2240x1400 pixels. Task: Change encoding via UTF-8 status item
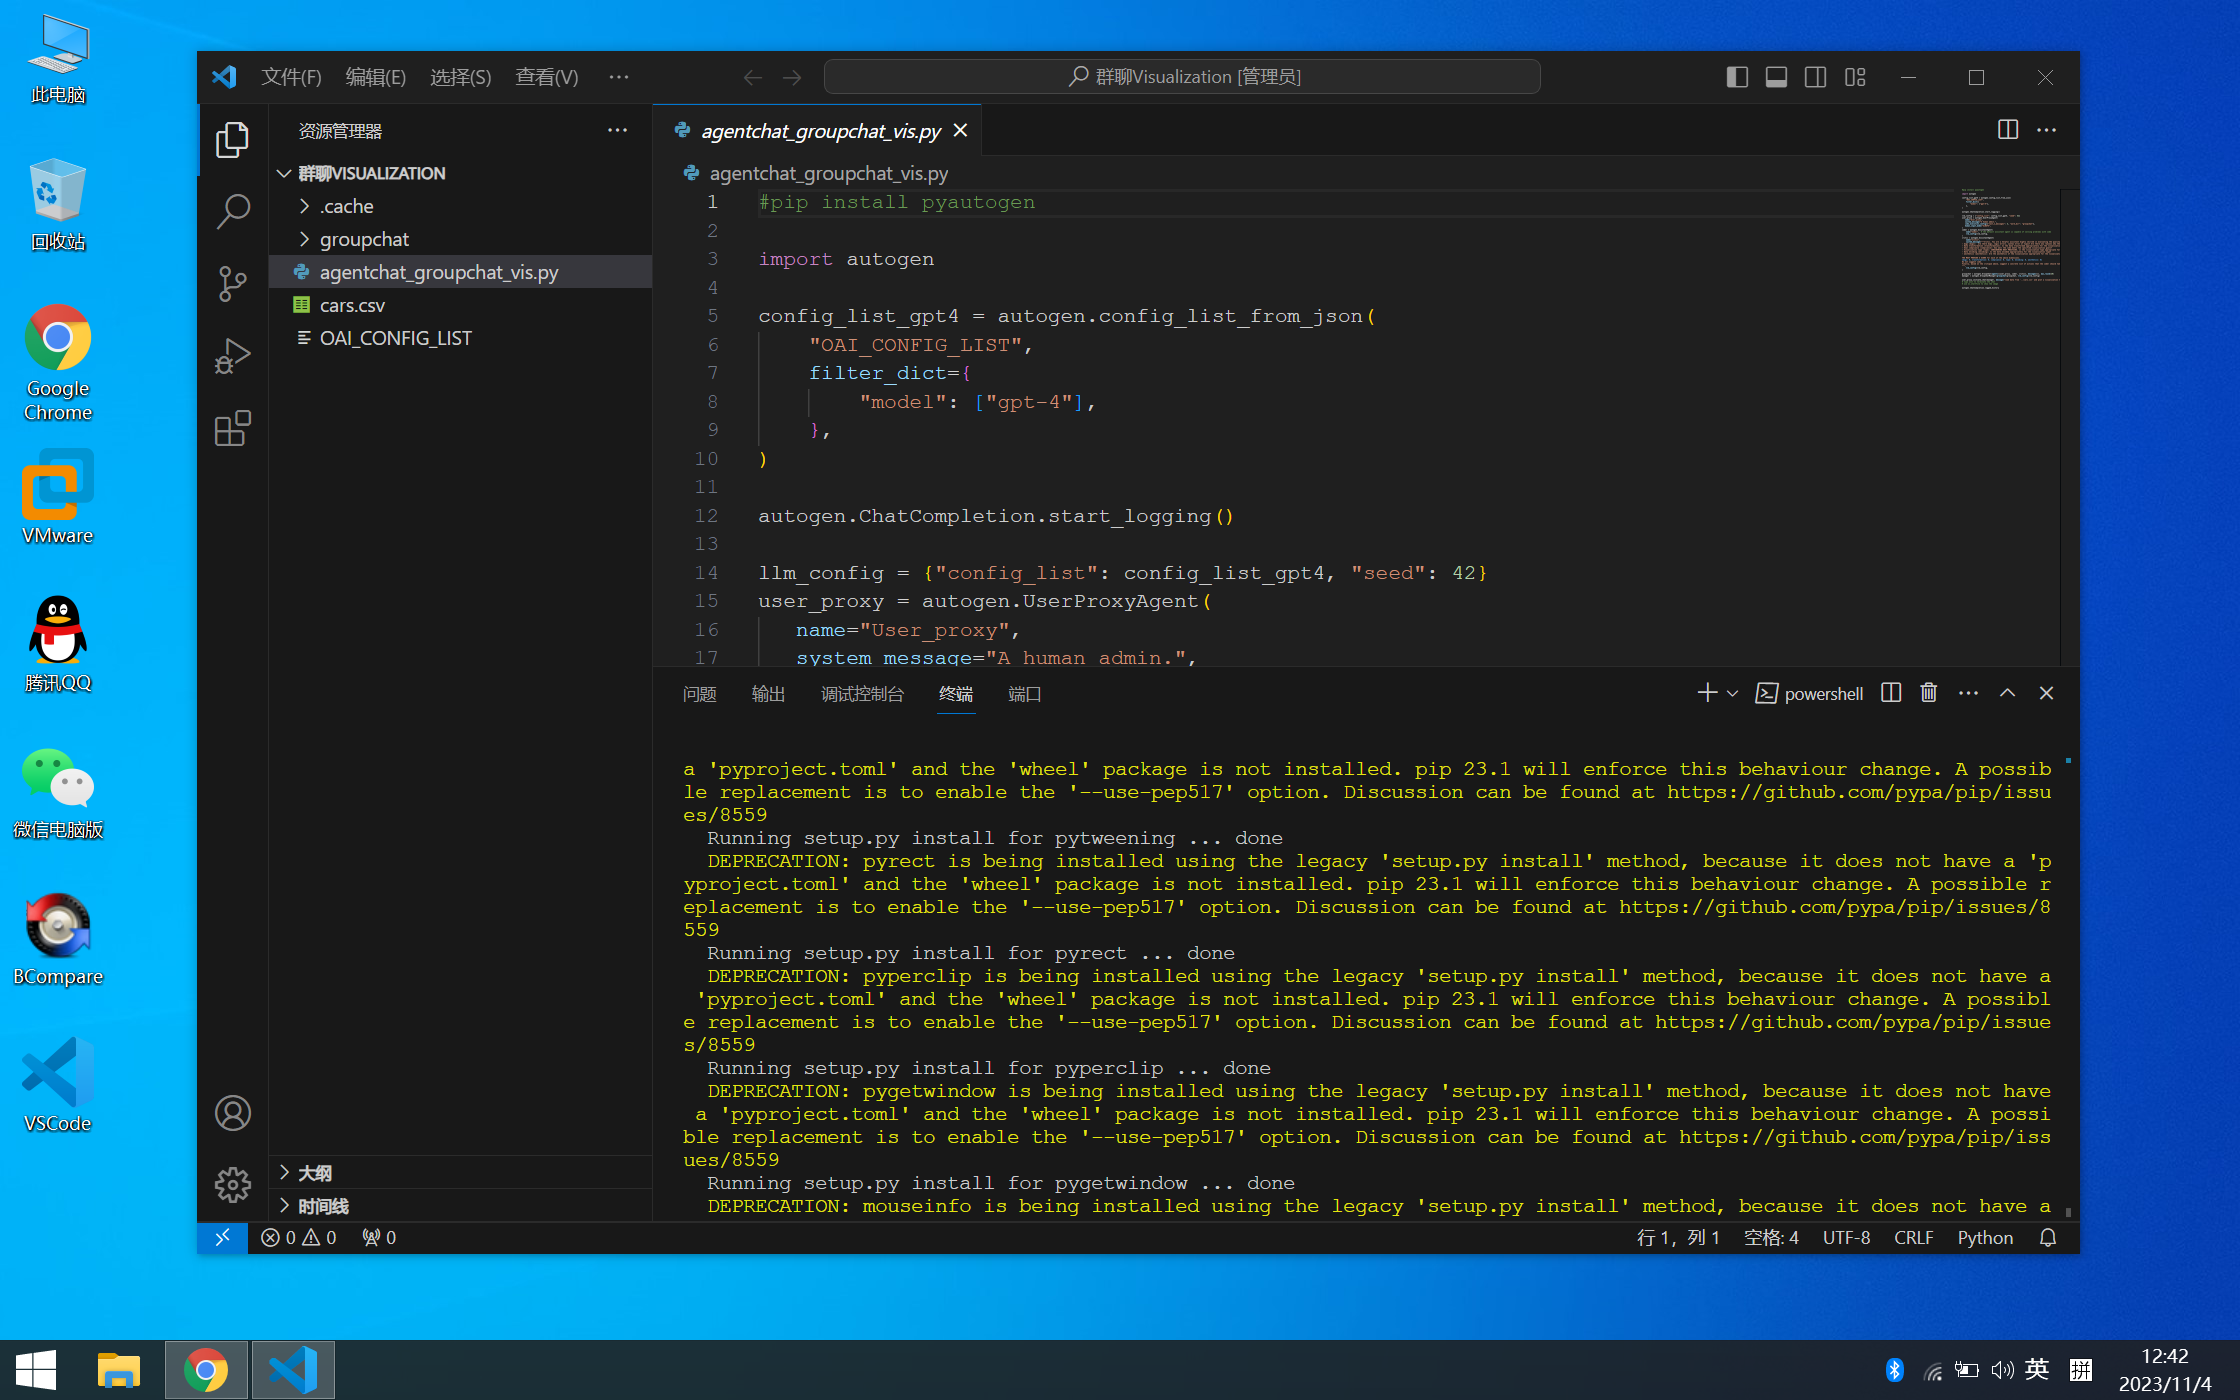click(1846, 1237)
